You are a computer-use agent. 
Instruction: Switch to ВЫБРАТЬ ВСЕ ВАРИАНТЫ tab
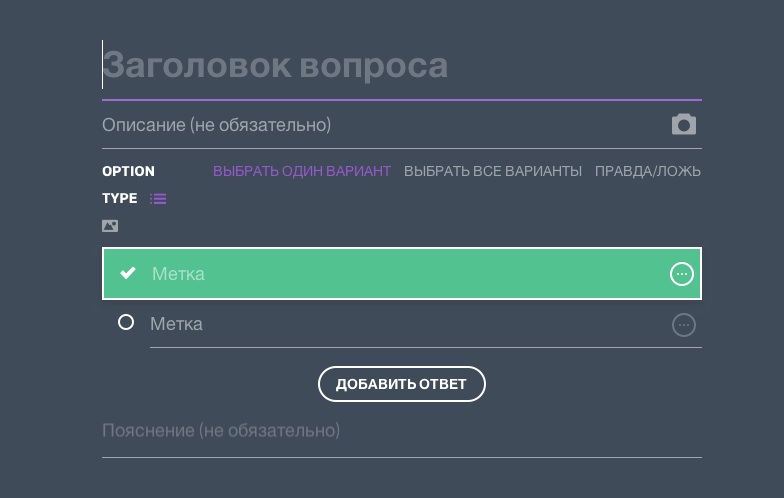pyautogui.click(x=492, y=171)
